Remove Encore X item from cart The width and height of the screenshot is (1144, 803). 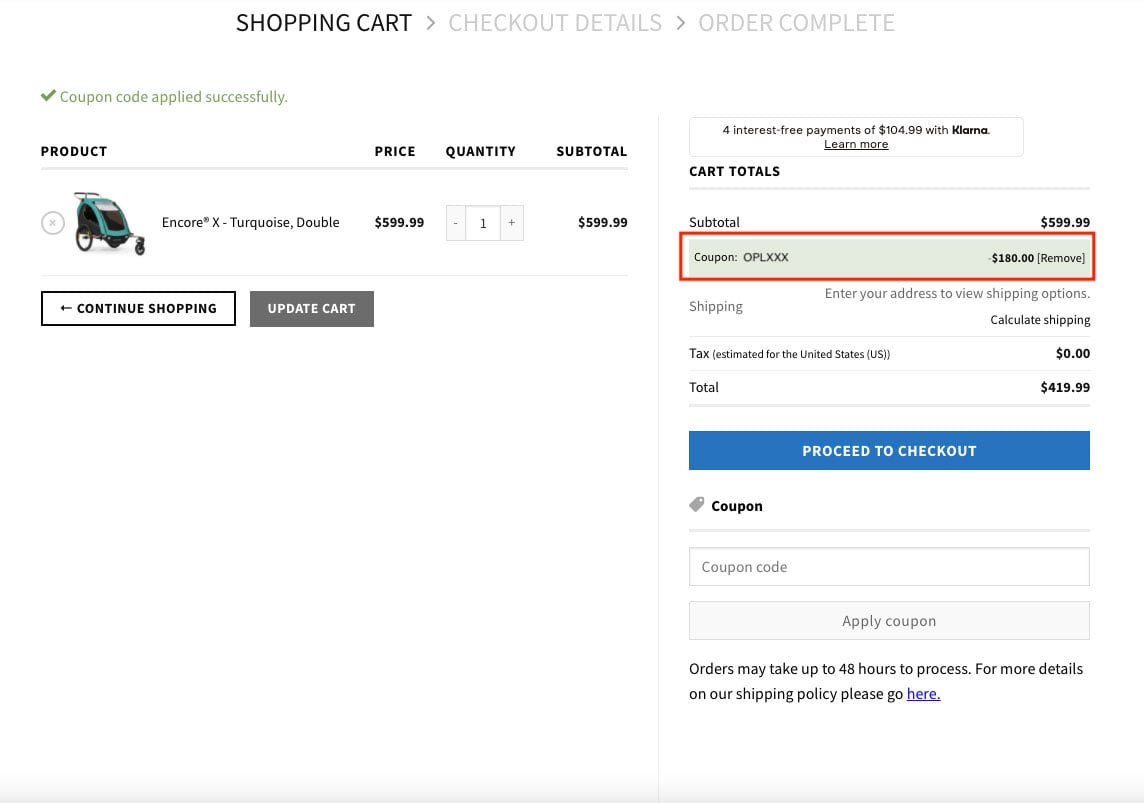tap(53, 222)
